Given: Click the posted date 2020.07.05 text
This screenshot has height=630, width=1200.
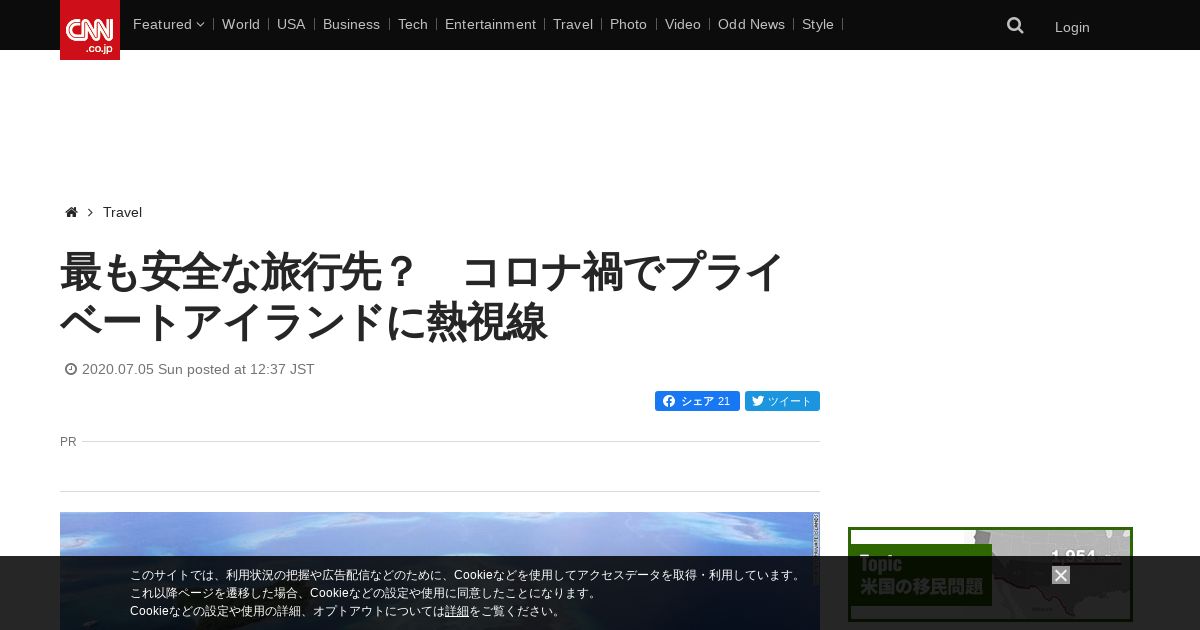Looking at the screenshot, I should (198, 369).
